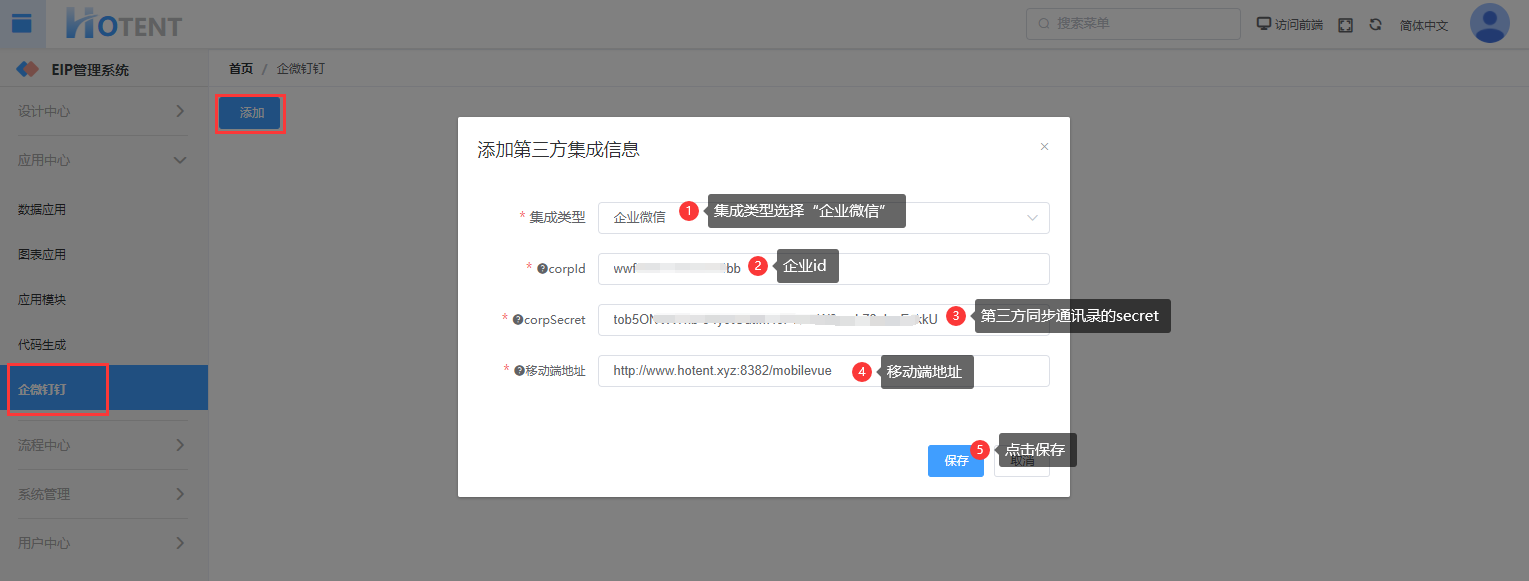Click the 搜索菜单 search field
The height and width of the screenshot is (581, 1529).
(x=1135, y=24)
